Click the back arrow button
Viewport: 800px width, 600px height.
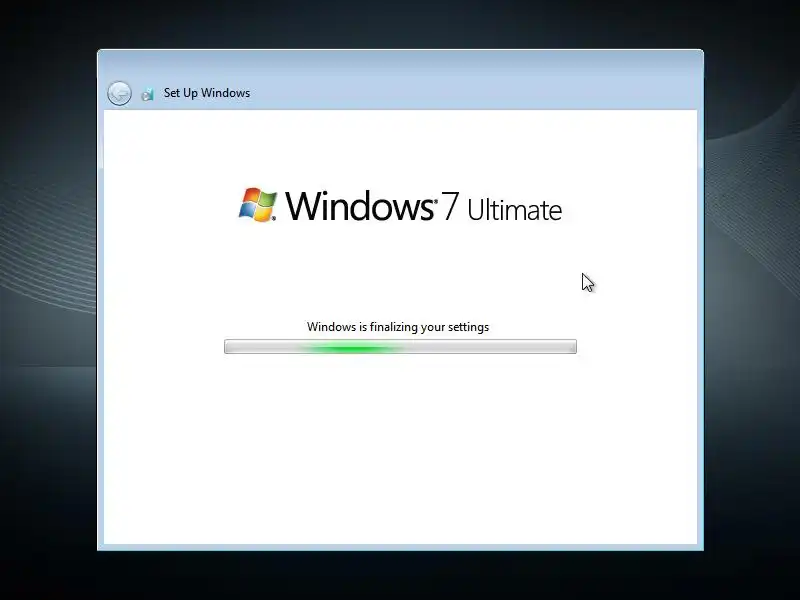tap(119, 93)
